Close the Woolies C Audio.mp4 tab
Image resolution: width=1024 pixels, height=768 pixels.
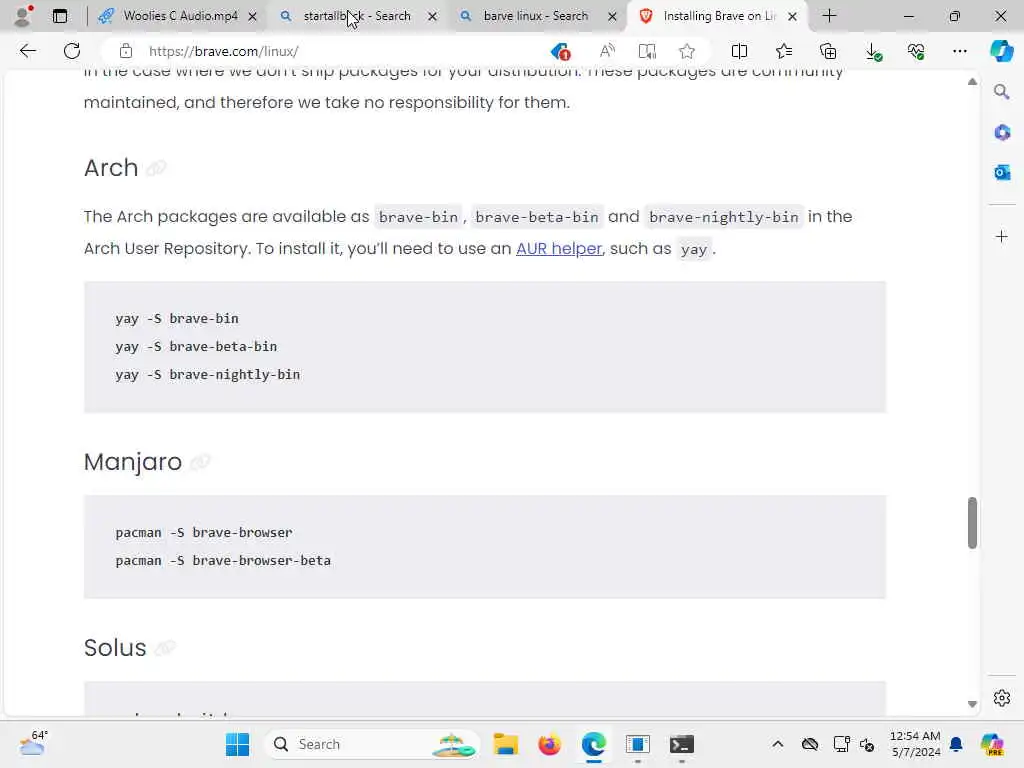click(x=253, y=16)
